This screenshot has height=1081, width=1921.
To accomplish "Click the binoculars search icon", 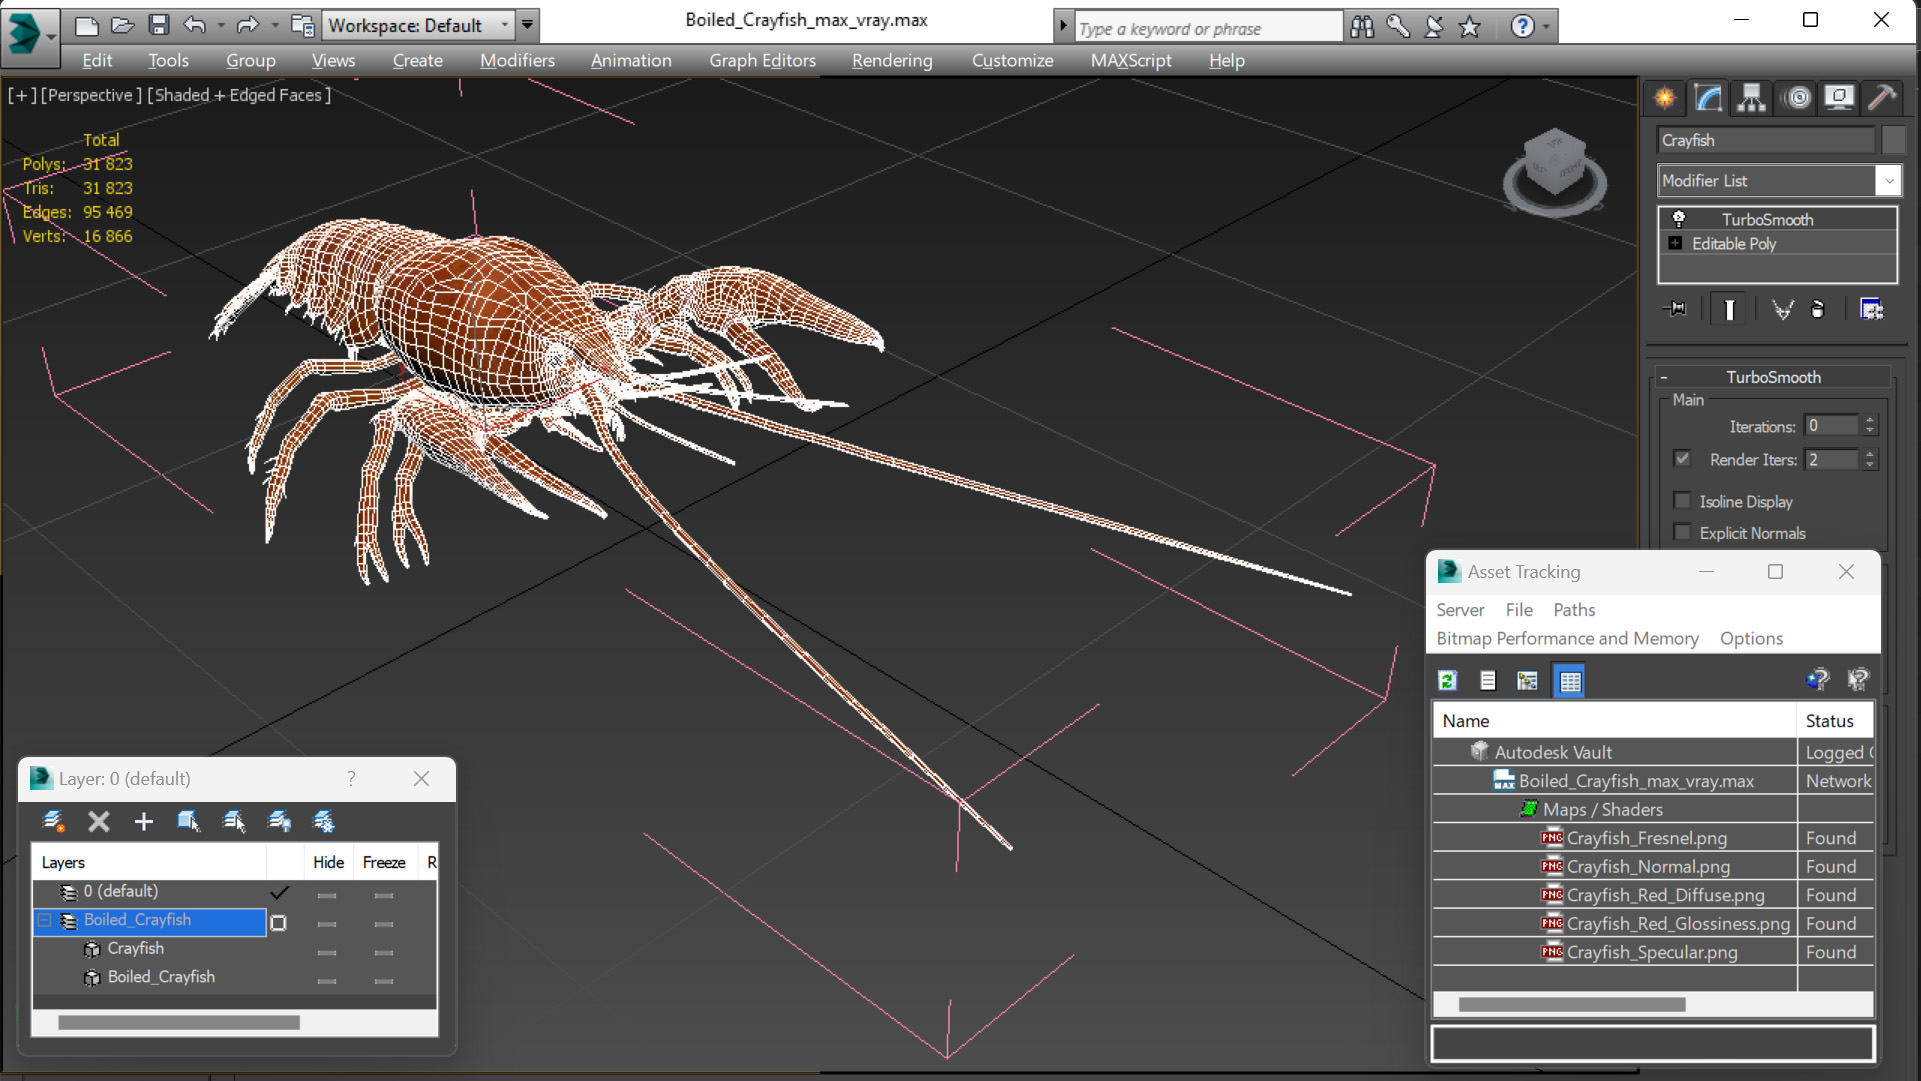I will [1362, 27].
